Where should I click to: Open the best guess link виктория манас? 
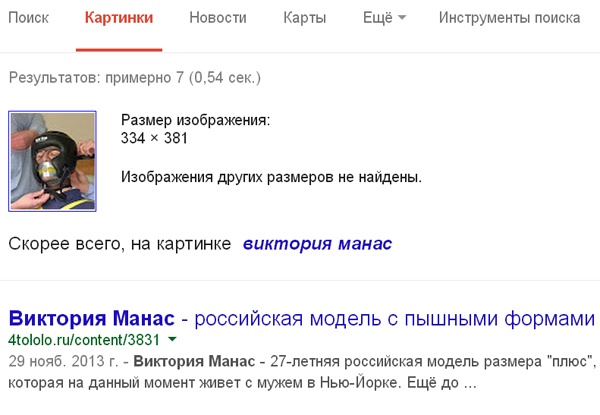coord(317,243)
